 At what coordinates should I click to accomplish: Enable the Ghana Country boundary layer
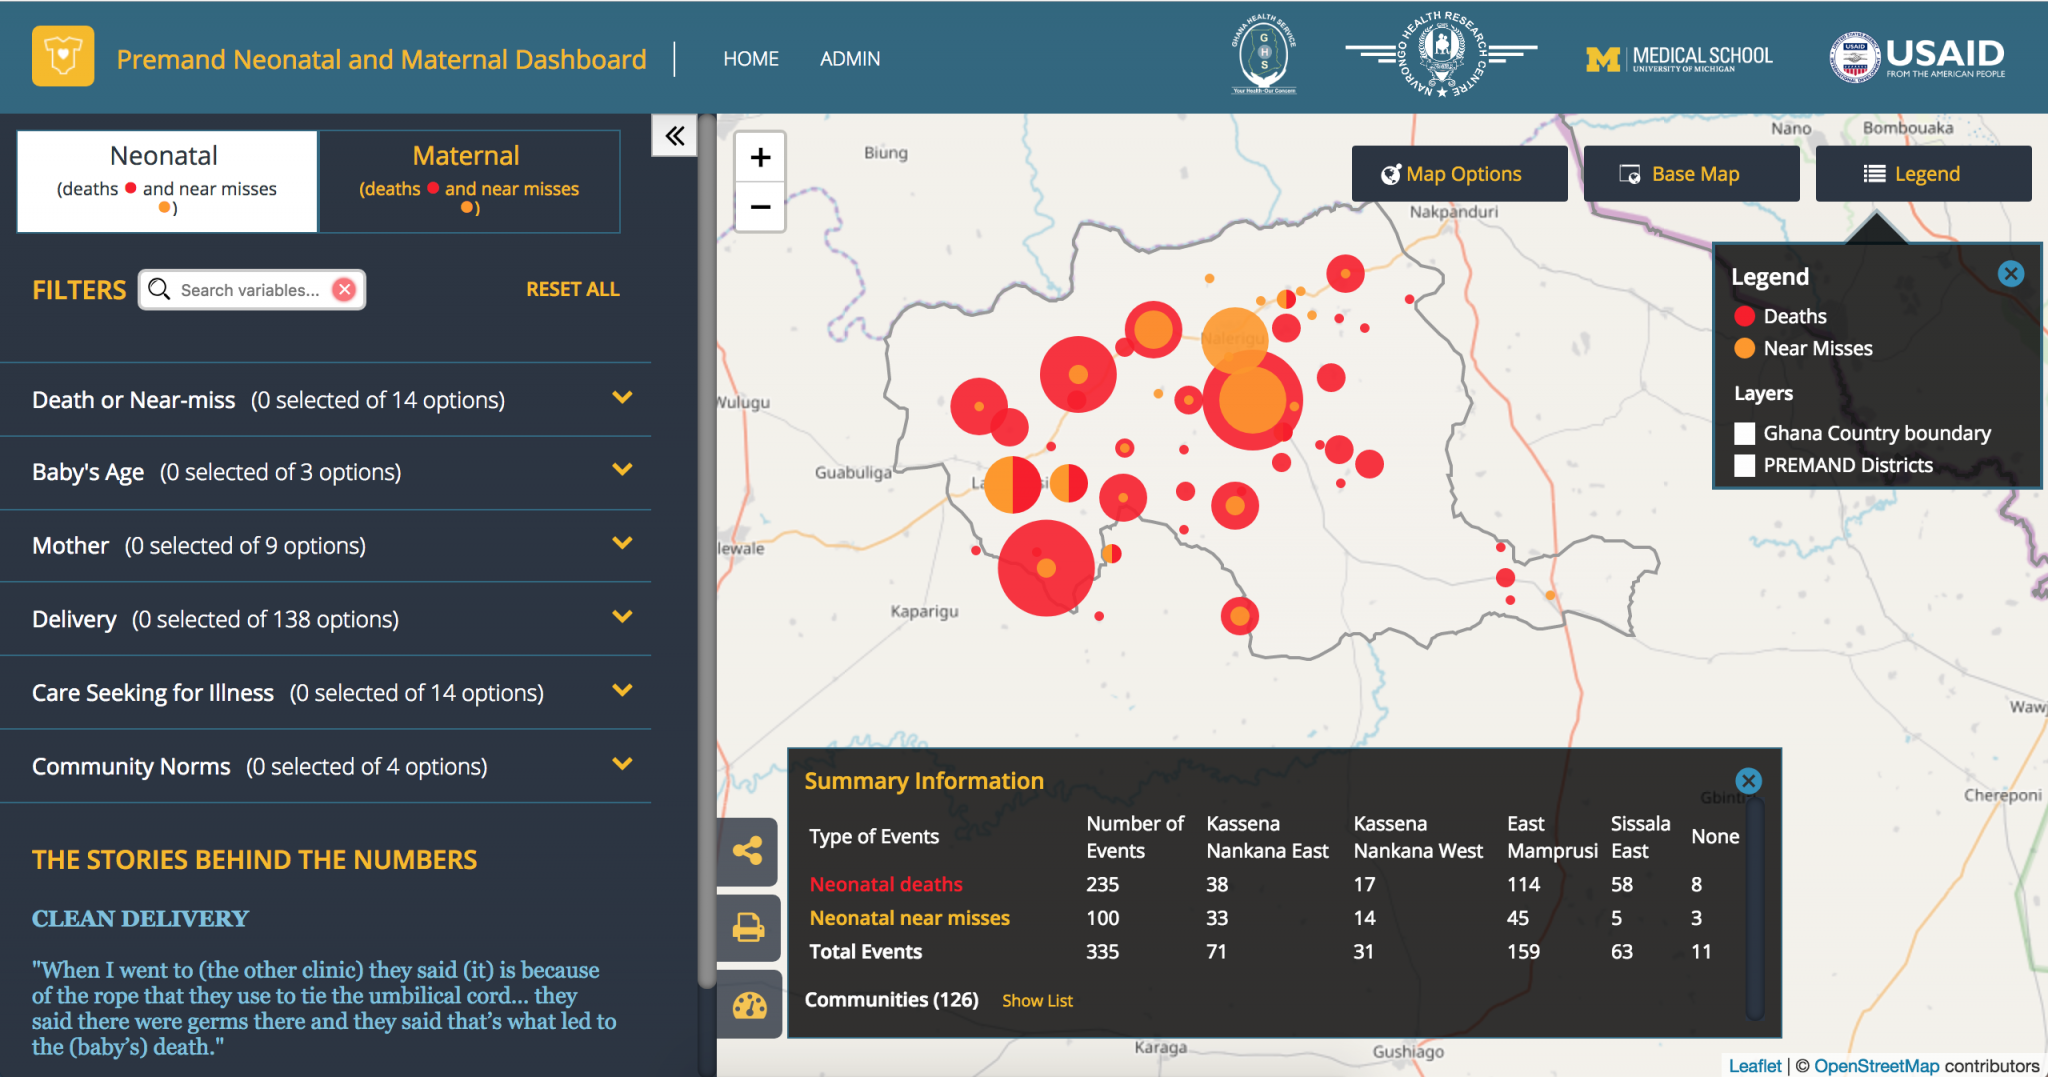tap(1745, 433)
